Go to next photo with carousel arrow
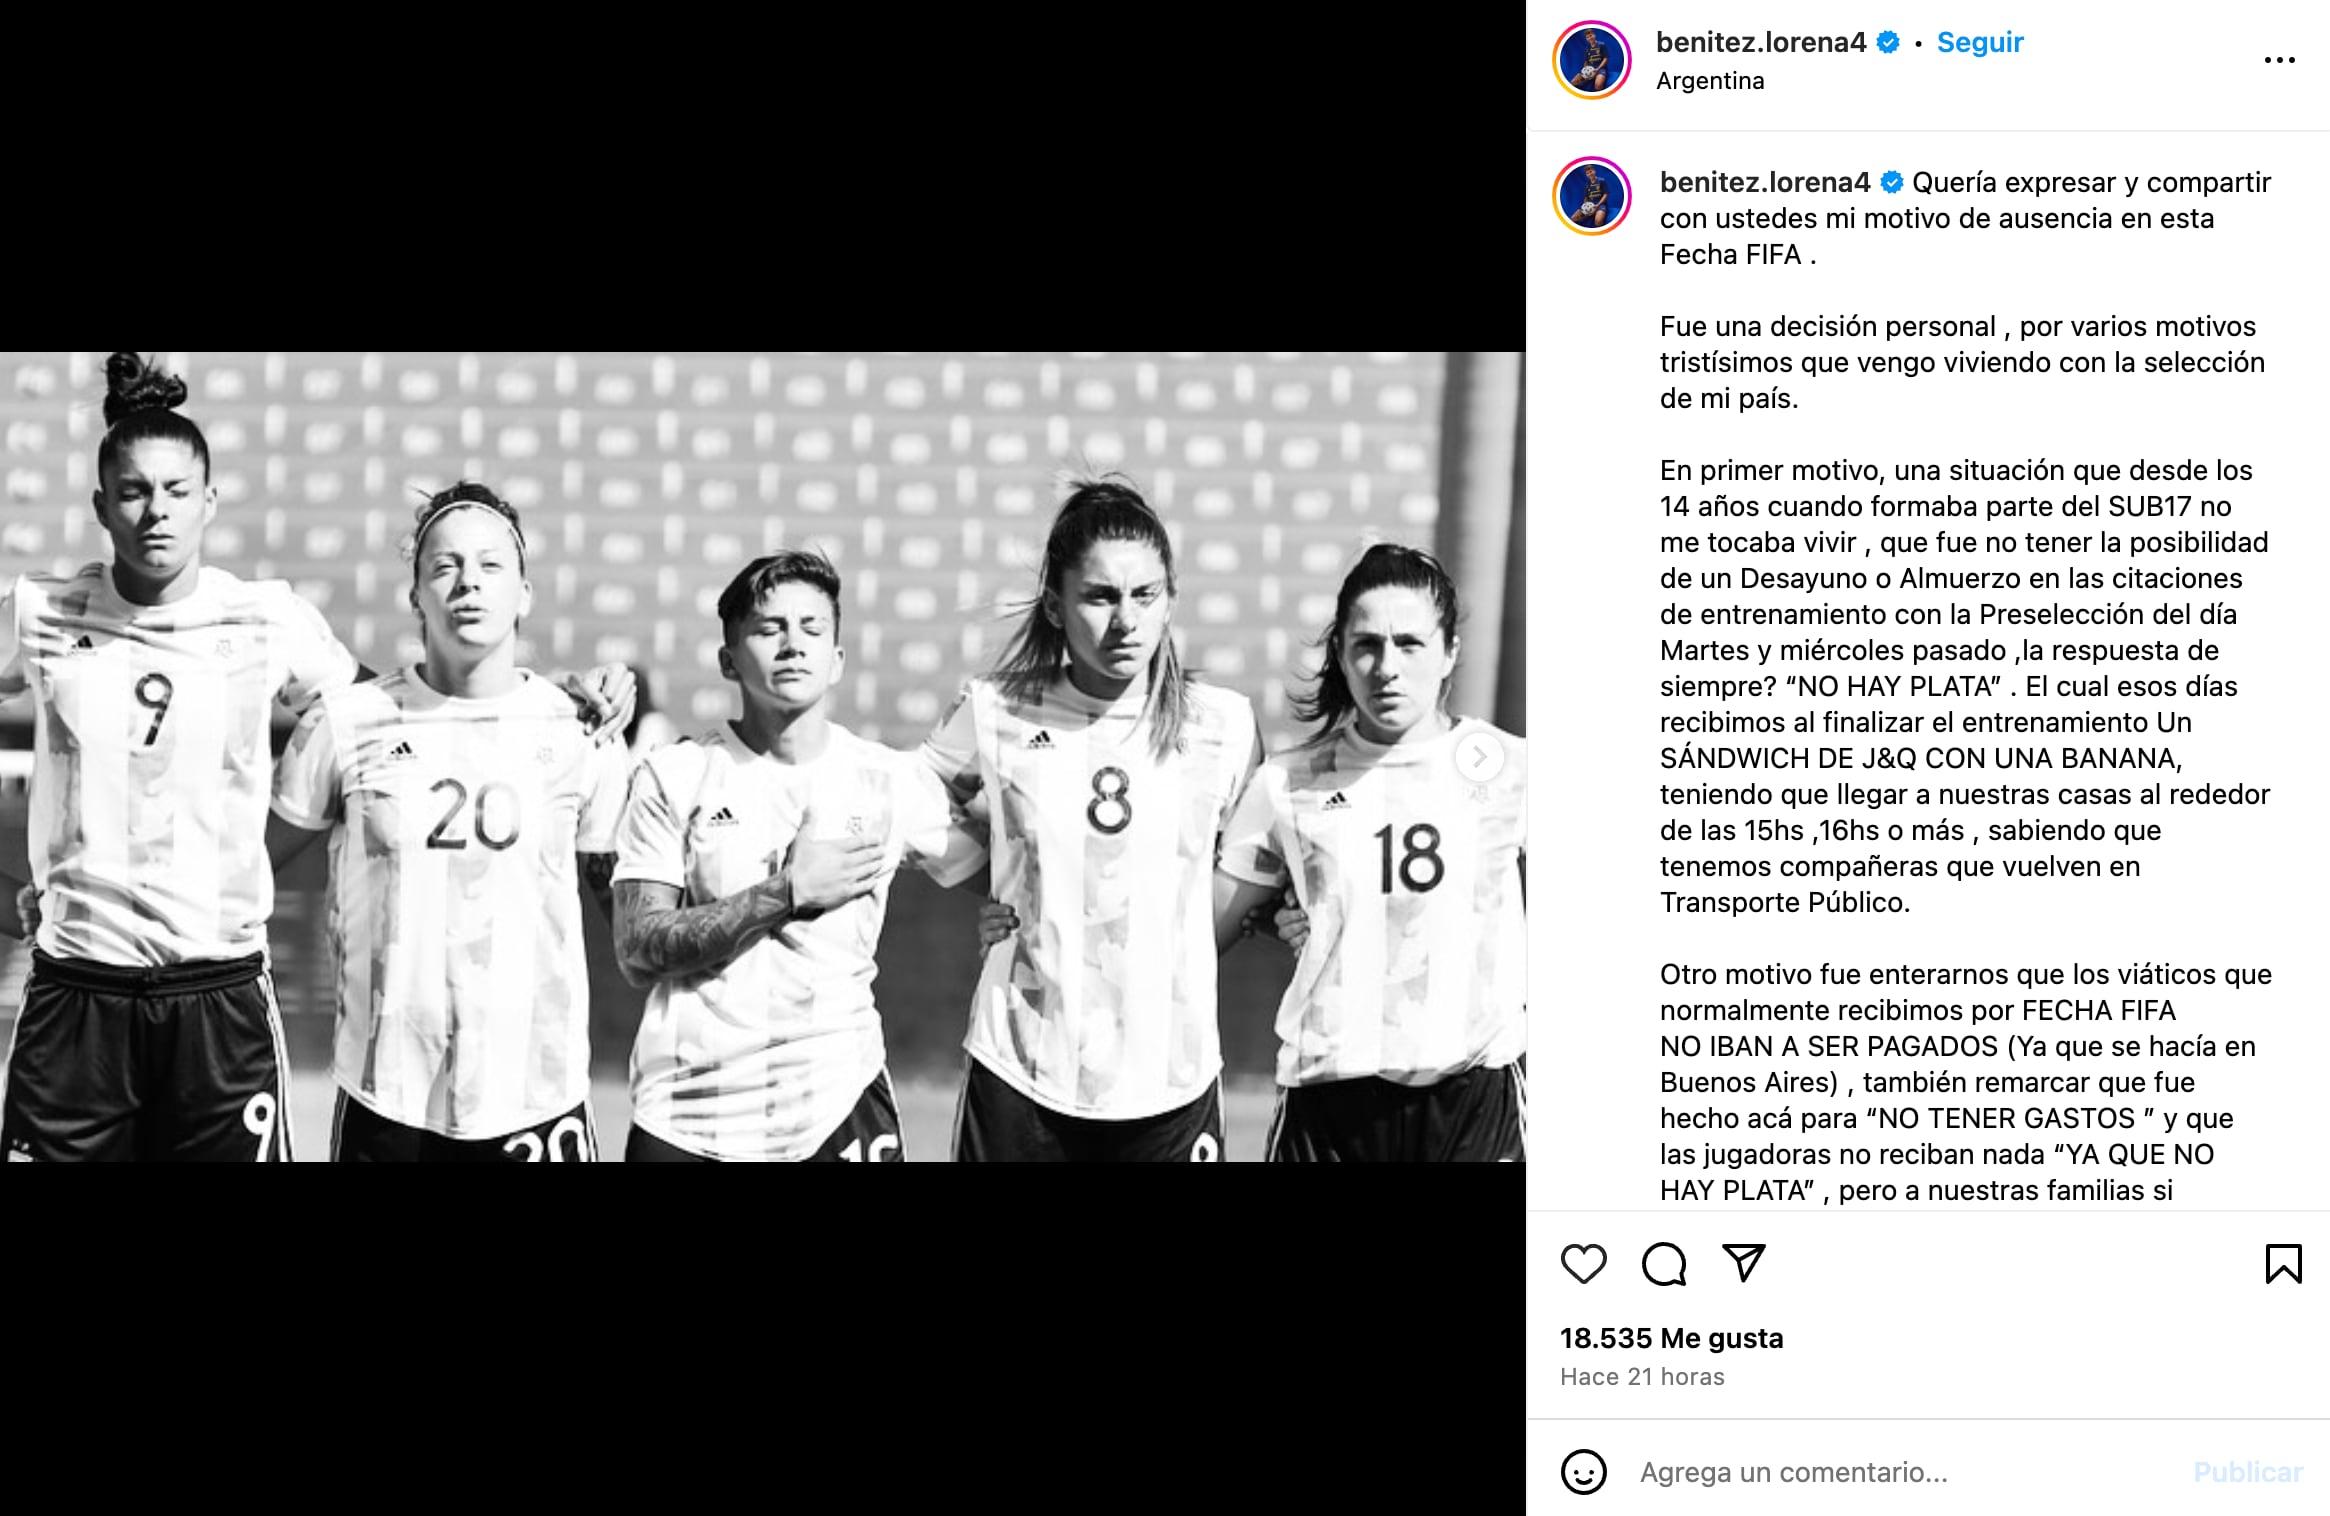2330x1516 pixels. pos(1479,757)
